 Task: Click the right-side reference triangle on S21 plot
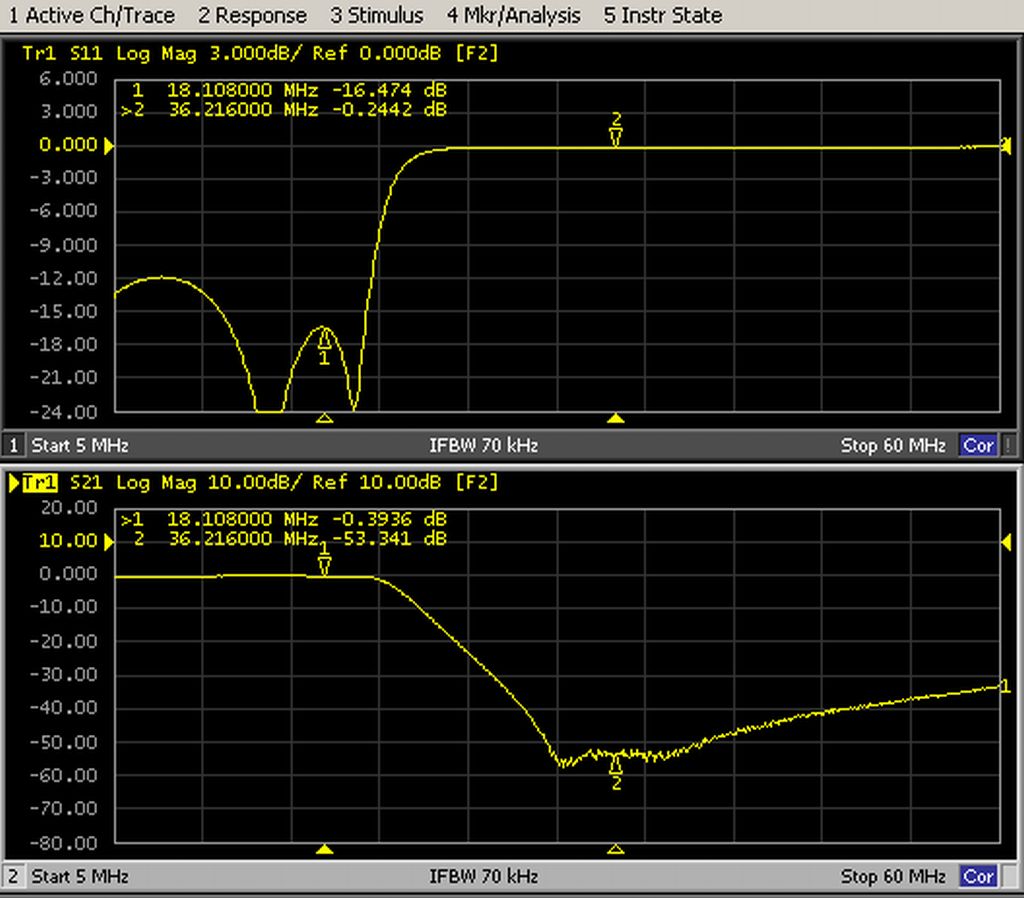coord(1007,541)
